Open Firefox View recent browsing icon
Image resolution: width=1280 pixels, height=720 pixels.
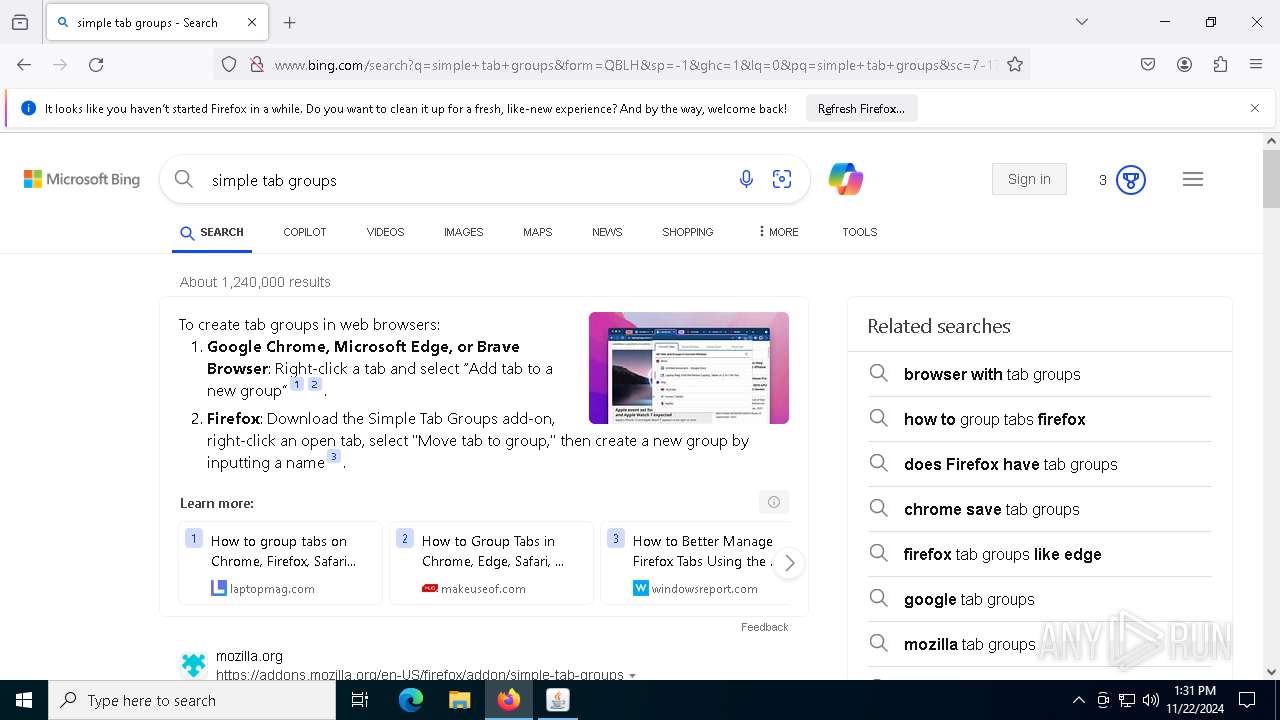tap(20, 22)
